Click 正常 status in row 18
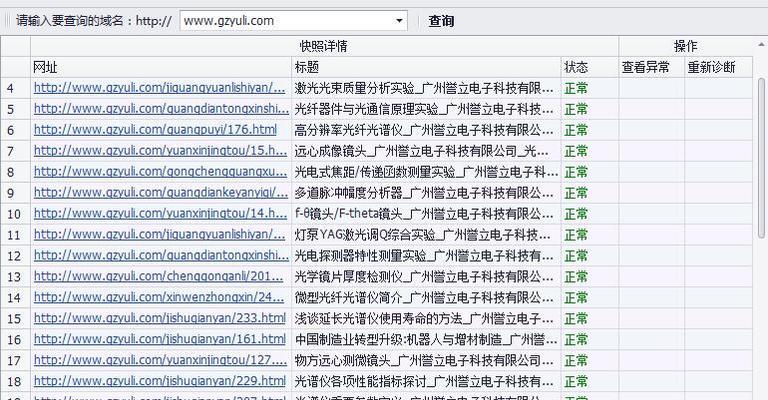The width and height of the screenshot is (768, 400). click(576, 381)
